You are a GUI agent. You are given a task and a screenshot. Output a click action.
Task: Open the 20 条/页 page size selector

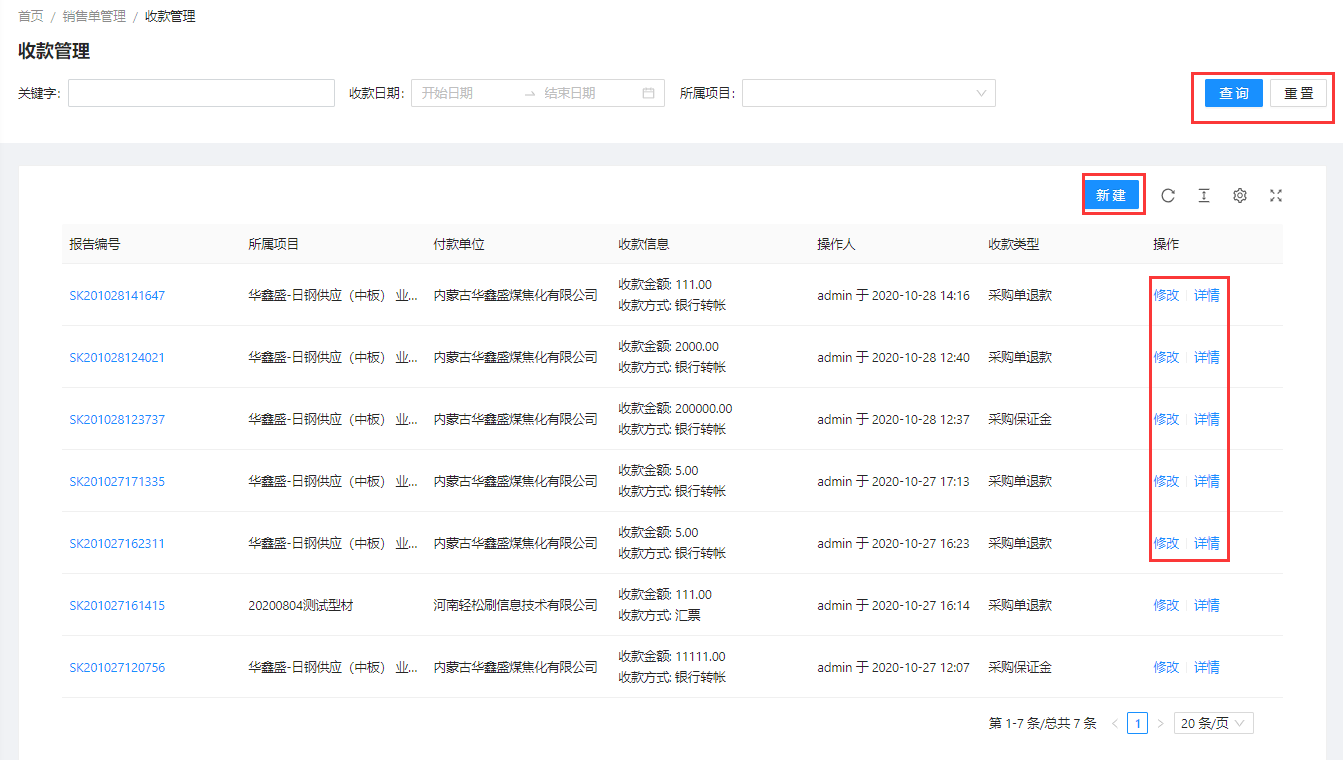coord(1213,723)
